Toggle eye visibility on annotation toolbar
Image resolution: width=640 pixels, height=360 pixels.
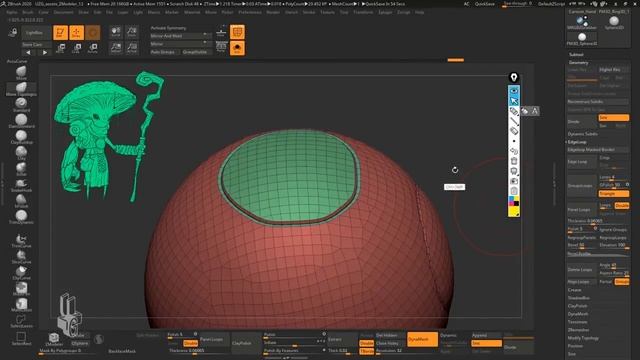click(x=514, y=90)
